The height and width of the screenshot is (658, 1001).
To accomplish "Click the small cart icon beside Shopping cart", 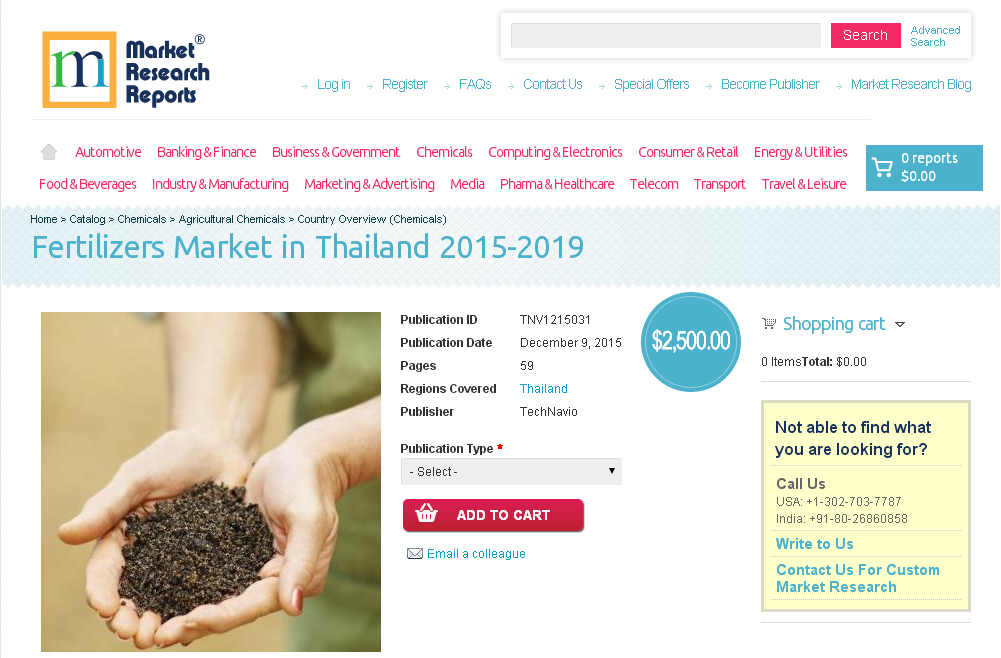I will tap(768, 323).
